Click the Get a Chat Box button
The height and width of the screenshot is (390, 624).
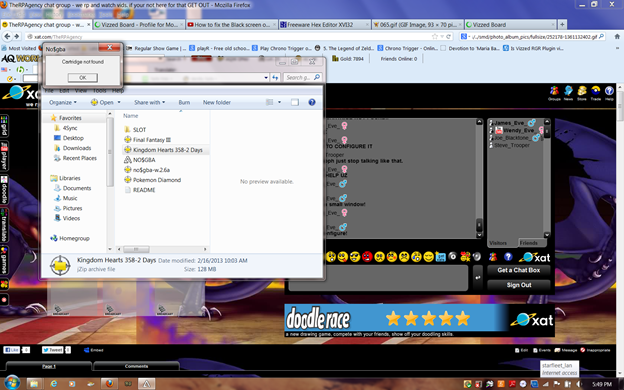[x=519, y=270]
